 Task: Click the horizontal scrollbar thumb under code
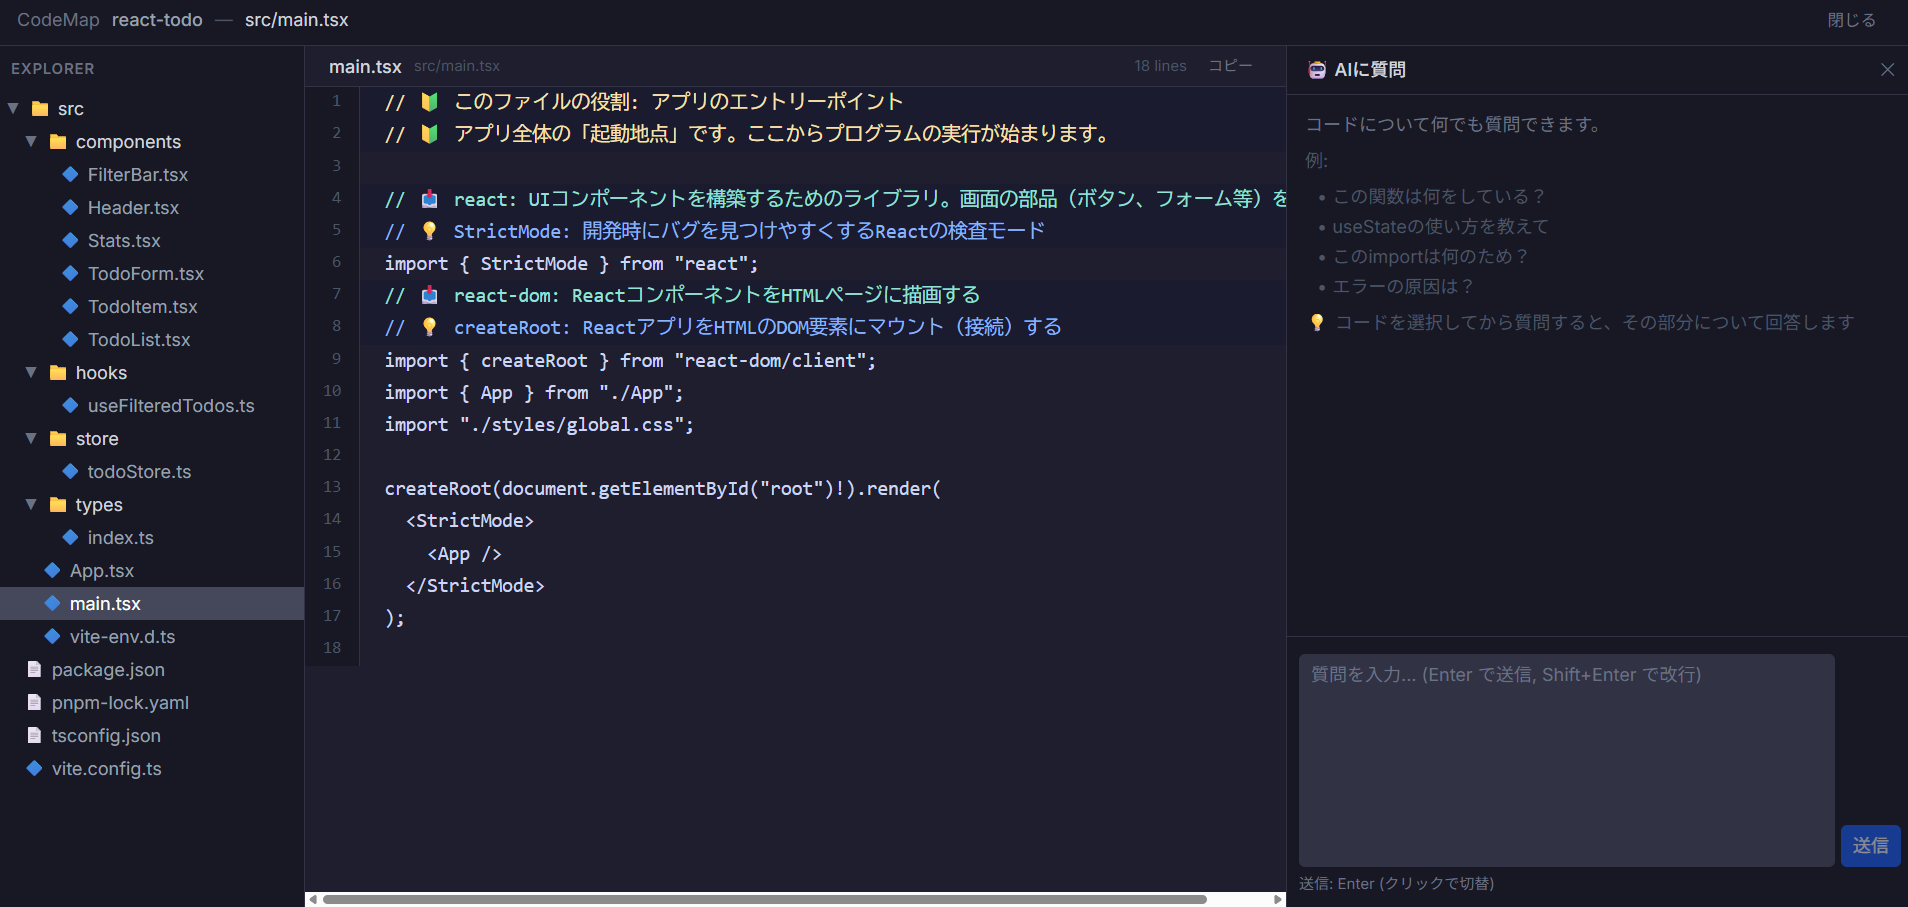(x=764, y=899)
